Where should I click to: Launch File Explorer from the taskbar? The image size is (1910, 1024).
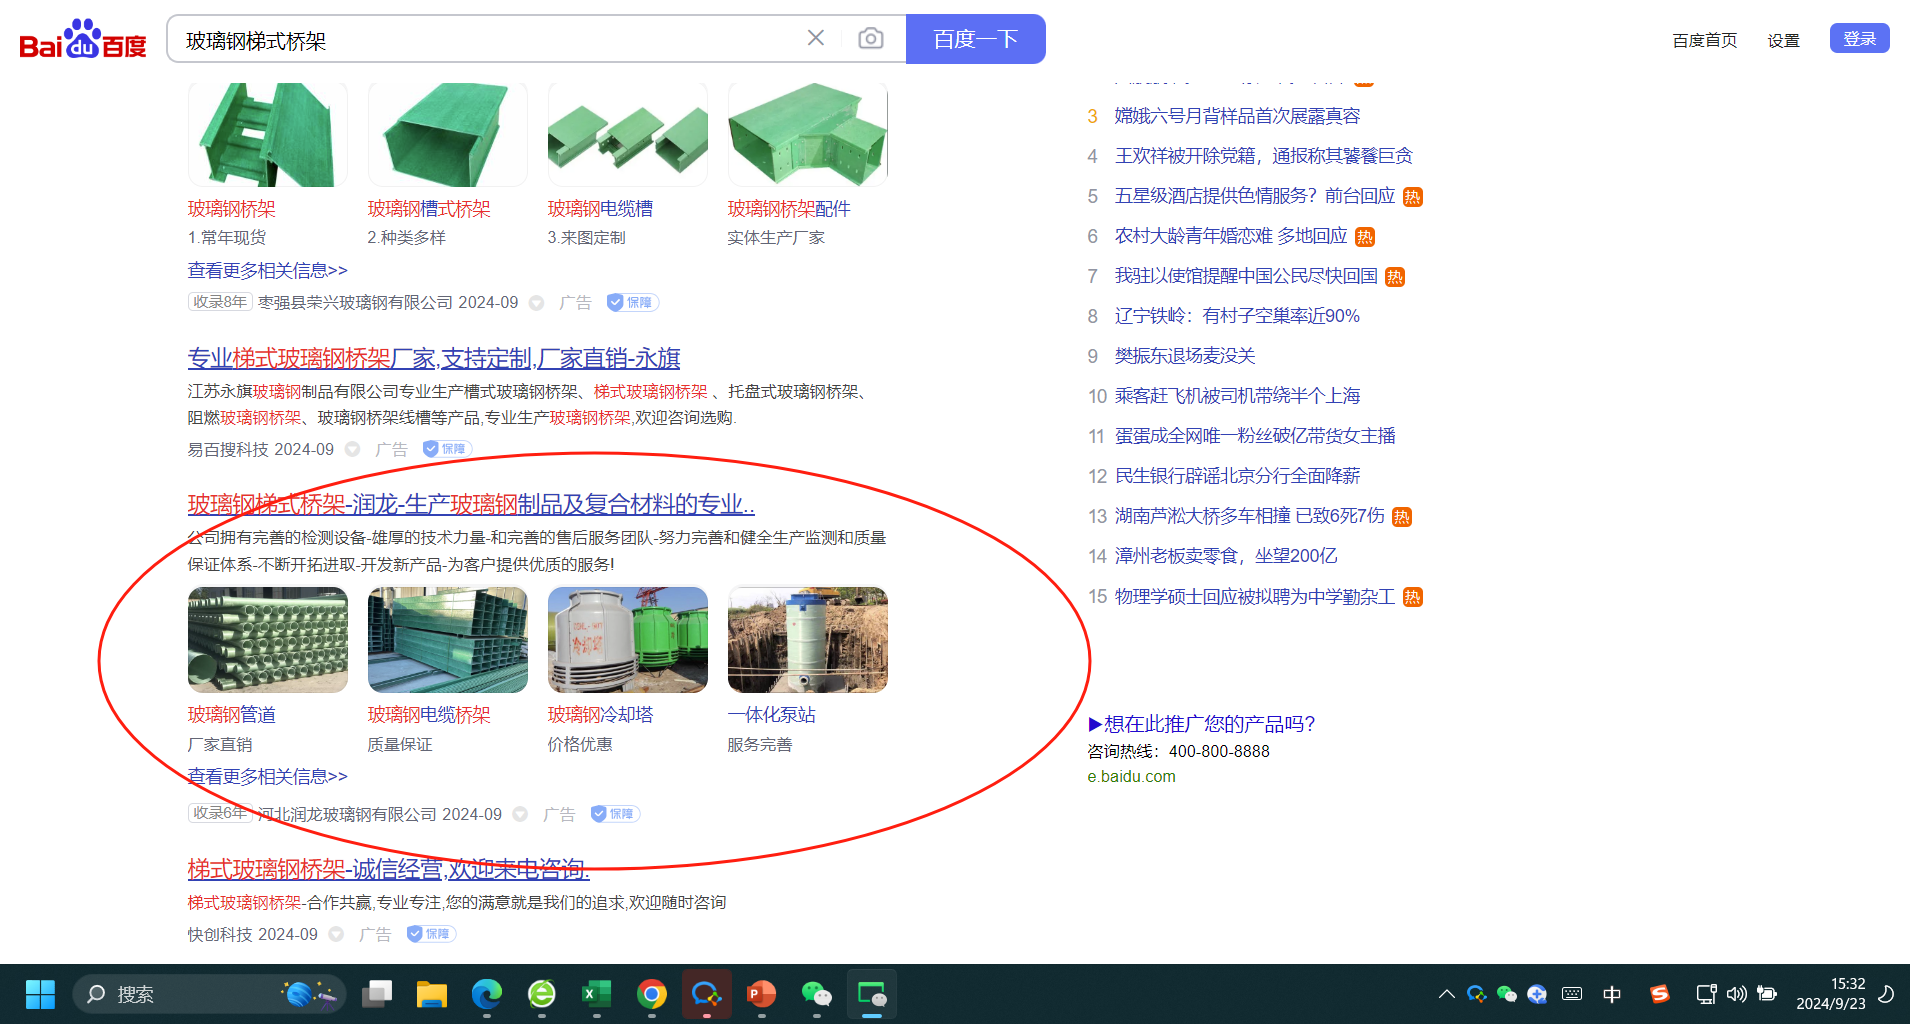432,994
